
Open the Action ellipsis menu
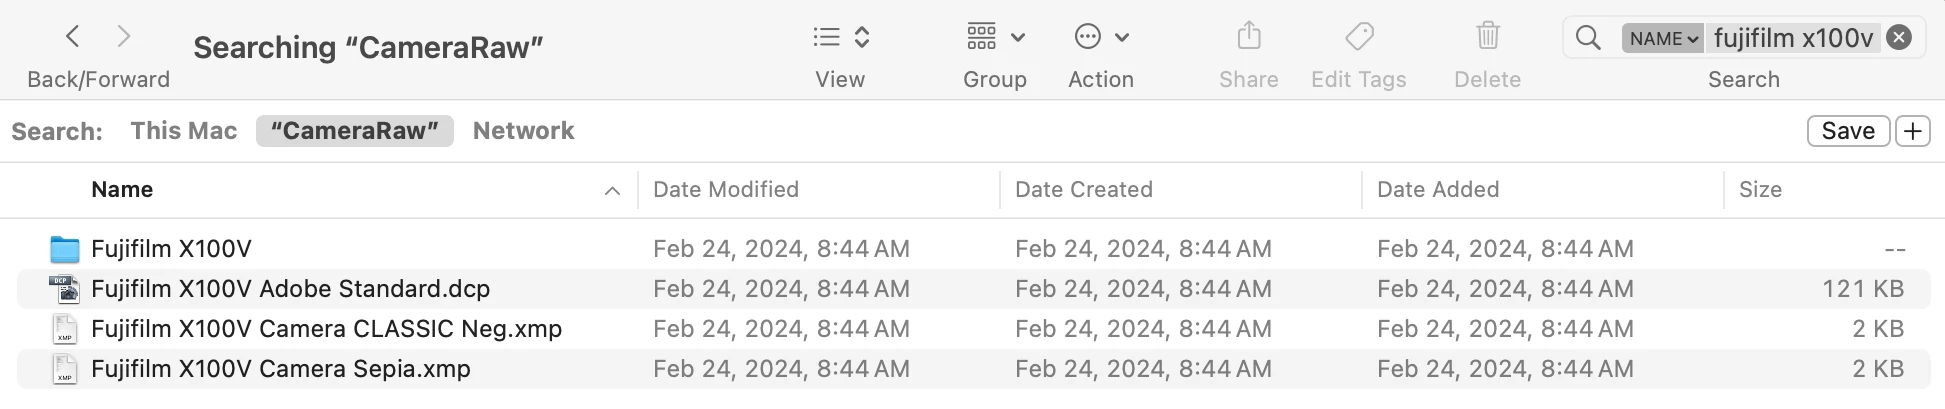(1100, 37)
